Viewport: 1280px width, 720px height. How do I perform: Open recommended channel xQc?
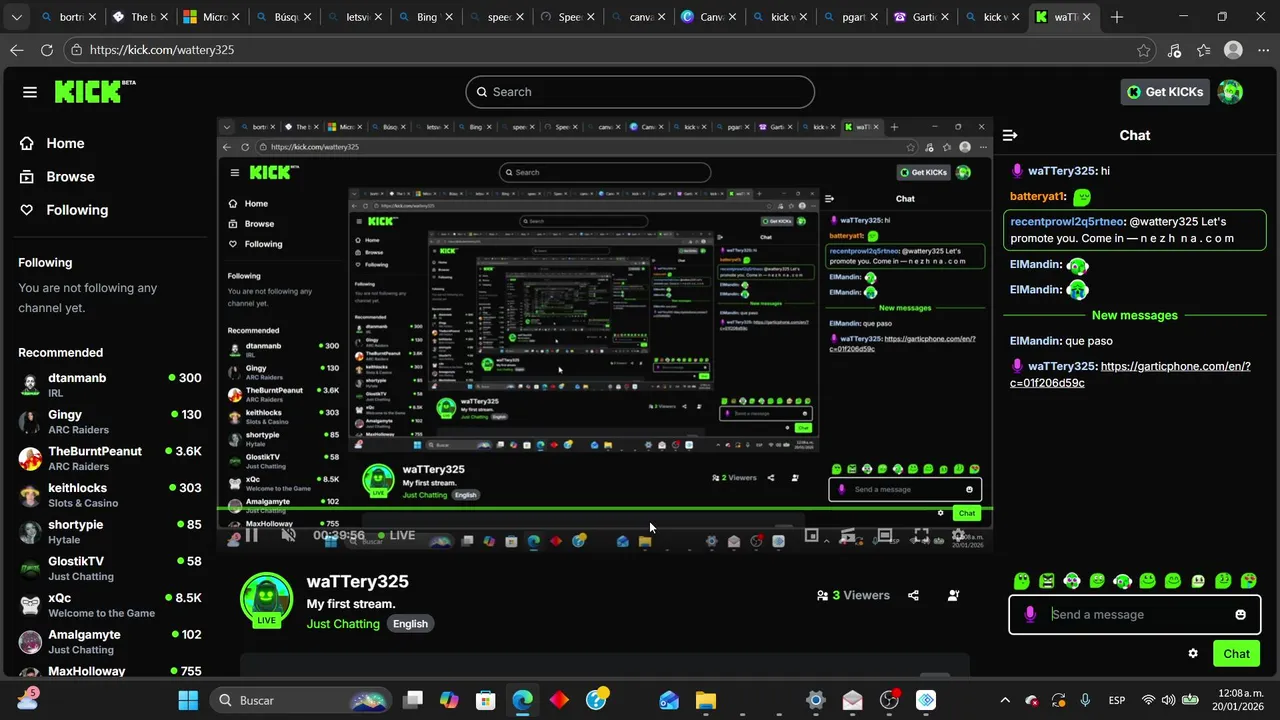coord(110,605)
